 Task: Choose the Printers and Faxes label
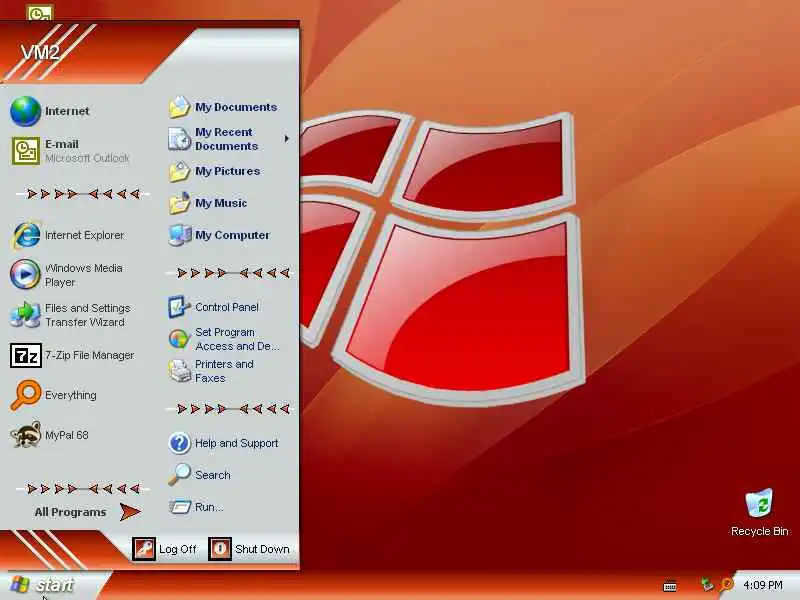pos(224,371)
